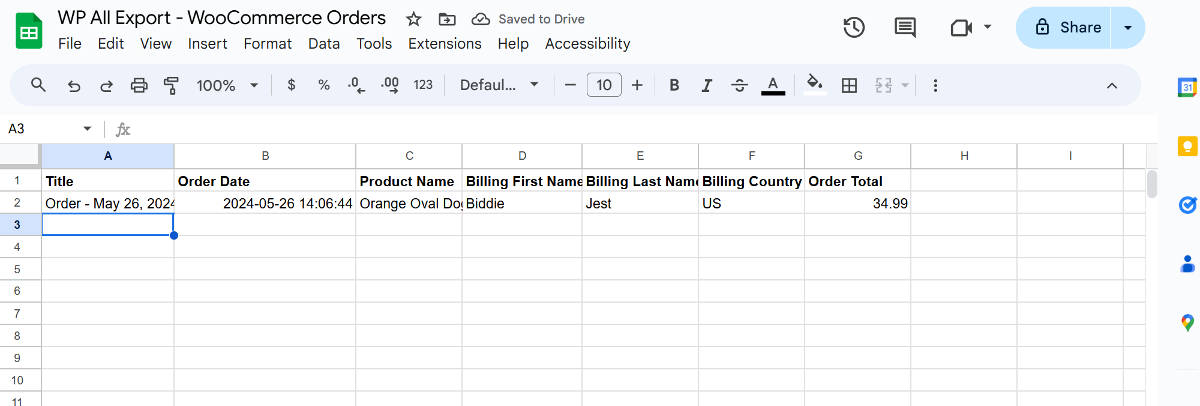
Task: Increase font size with plus button
Action: [x=637, y=85]
